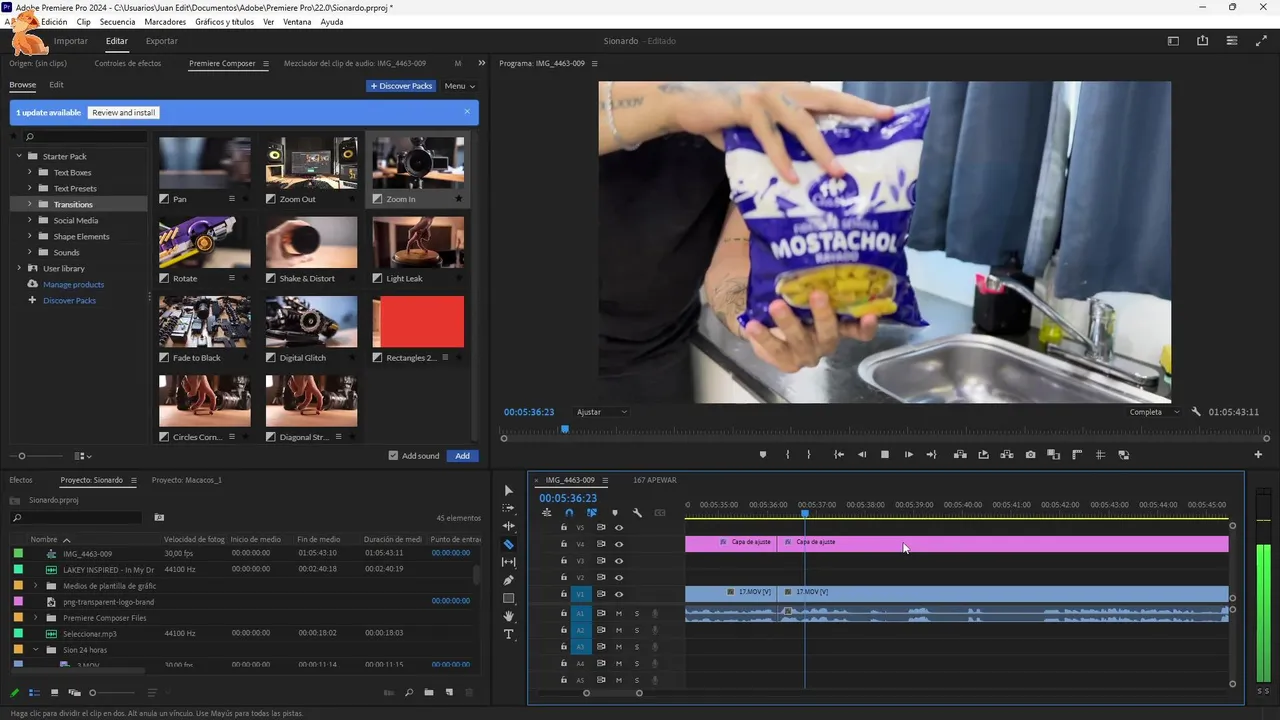The height and width of the screenshot is (720, 1280).
Task: Open the Completa playback resolution dropdown
Action: tap(1154, 412)
